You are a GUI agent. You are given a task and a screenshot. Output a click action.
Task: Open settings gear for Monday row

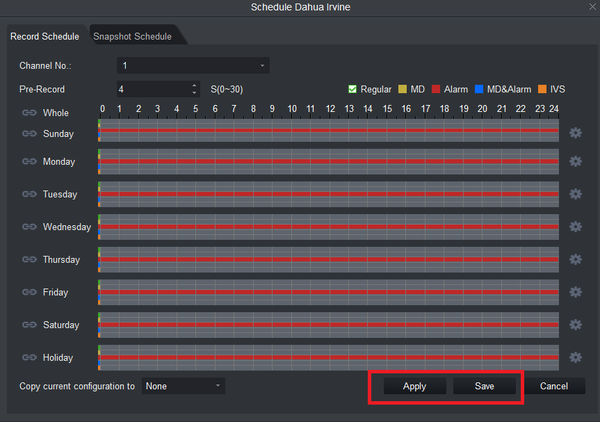click(x=575, y=161)
